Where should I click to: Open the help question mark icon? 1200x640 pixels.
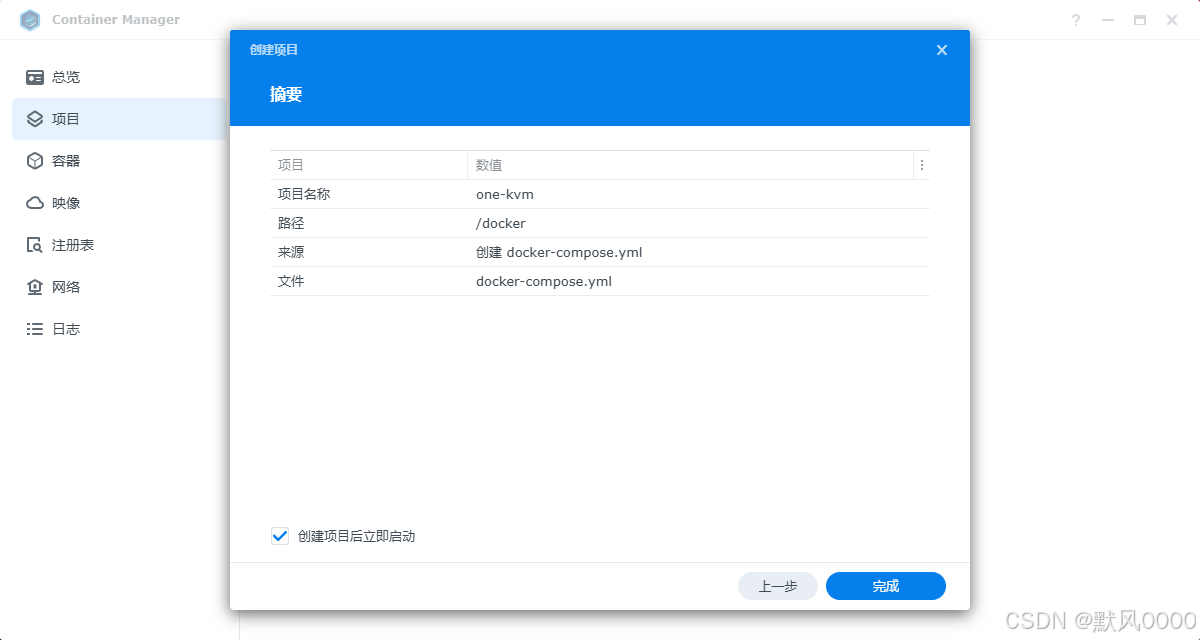click(x=1075, y=19)
